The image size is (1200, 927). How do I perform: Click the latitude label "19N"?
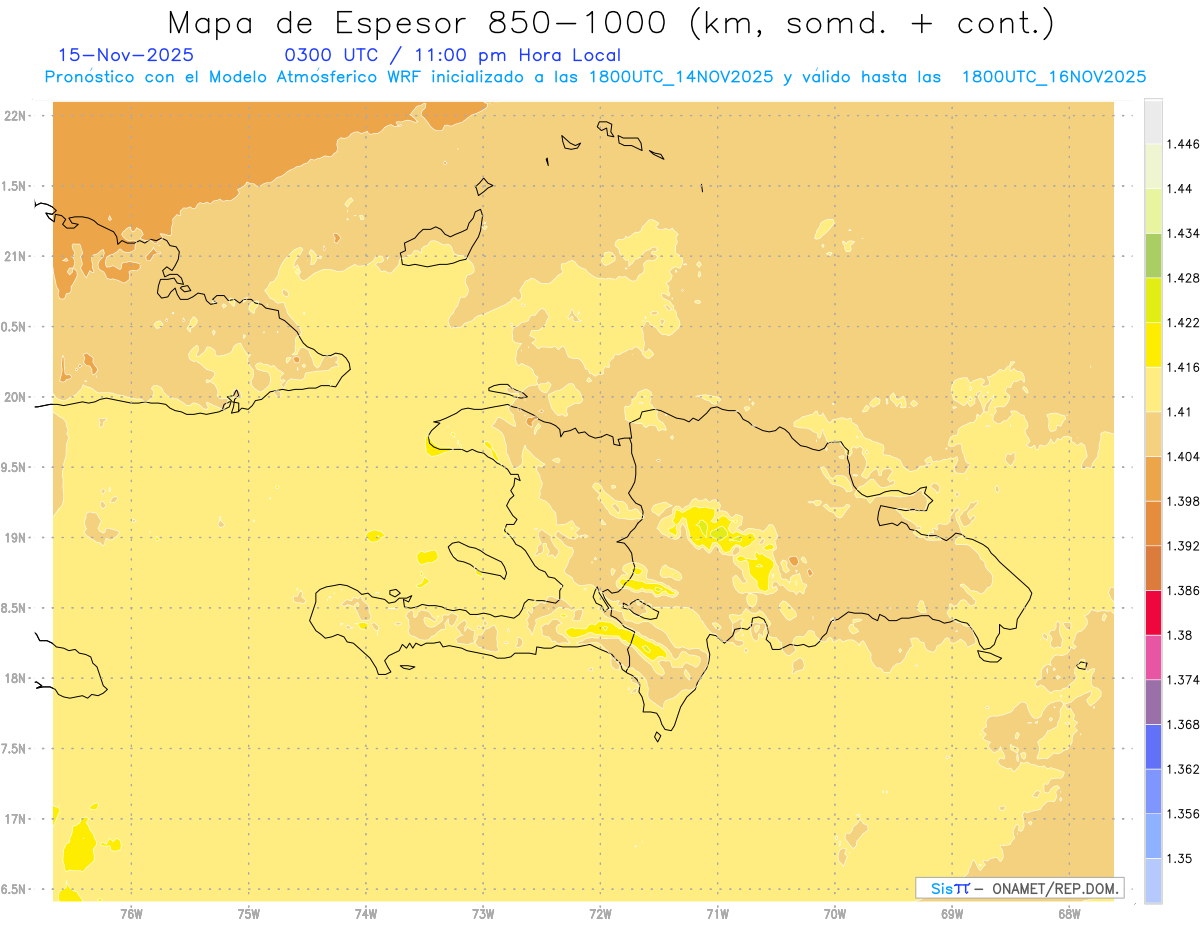(x=16, y=538)
